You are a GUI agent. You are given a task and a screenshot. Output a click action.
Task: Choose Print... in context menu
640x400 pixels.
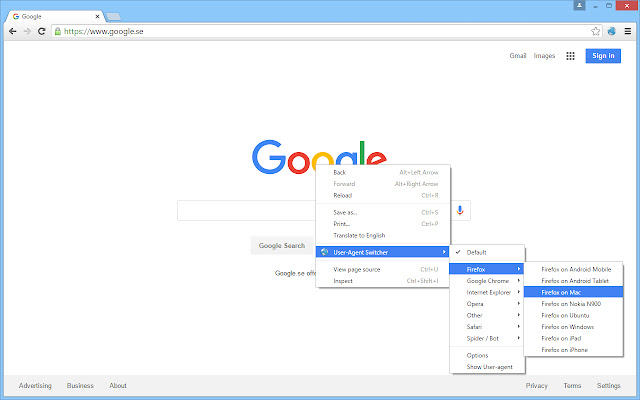coord(383,224)
